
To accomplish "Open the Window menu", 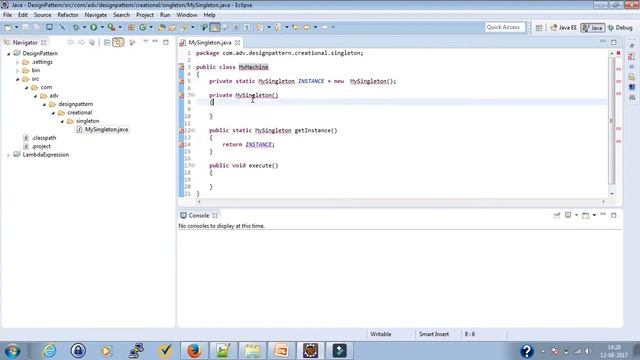I will 187,15.
